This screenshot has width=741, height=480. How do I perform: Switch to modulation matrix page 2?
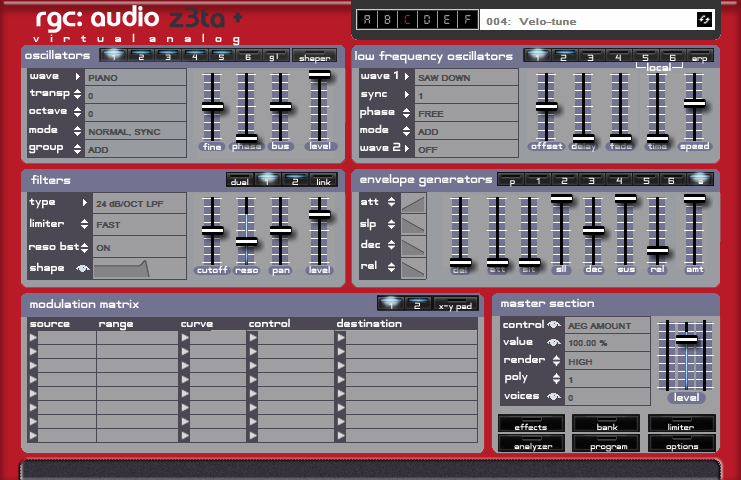[417, 304]
